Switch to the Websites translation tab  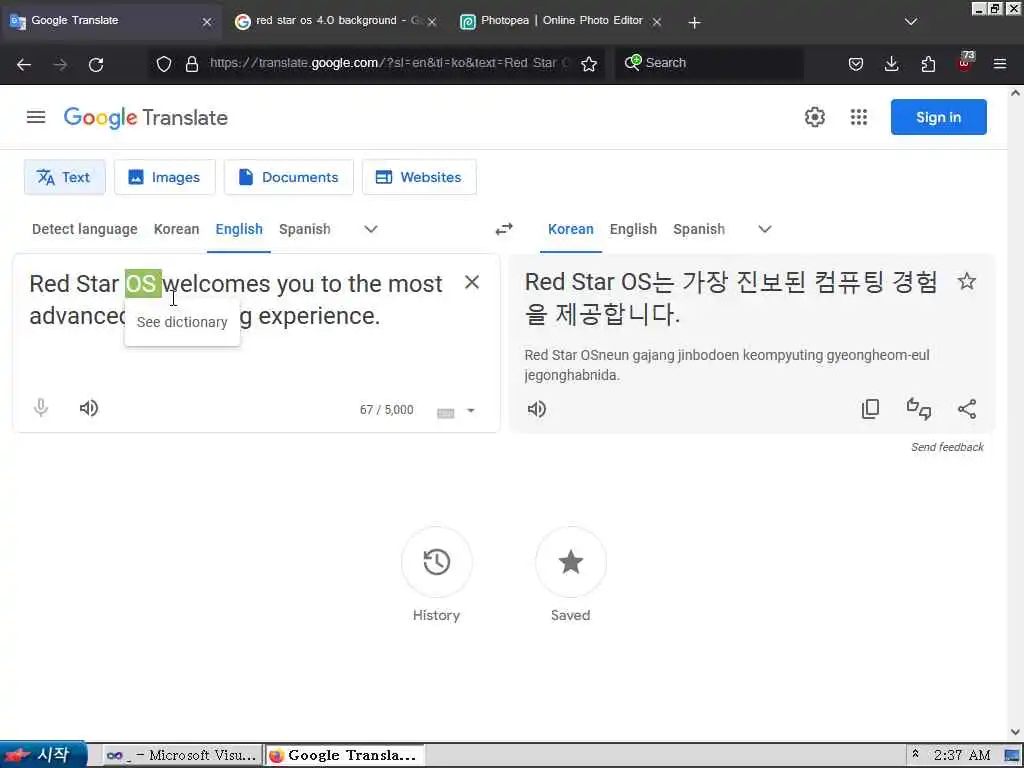(x=419, y=177)
